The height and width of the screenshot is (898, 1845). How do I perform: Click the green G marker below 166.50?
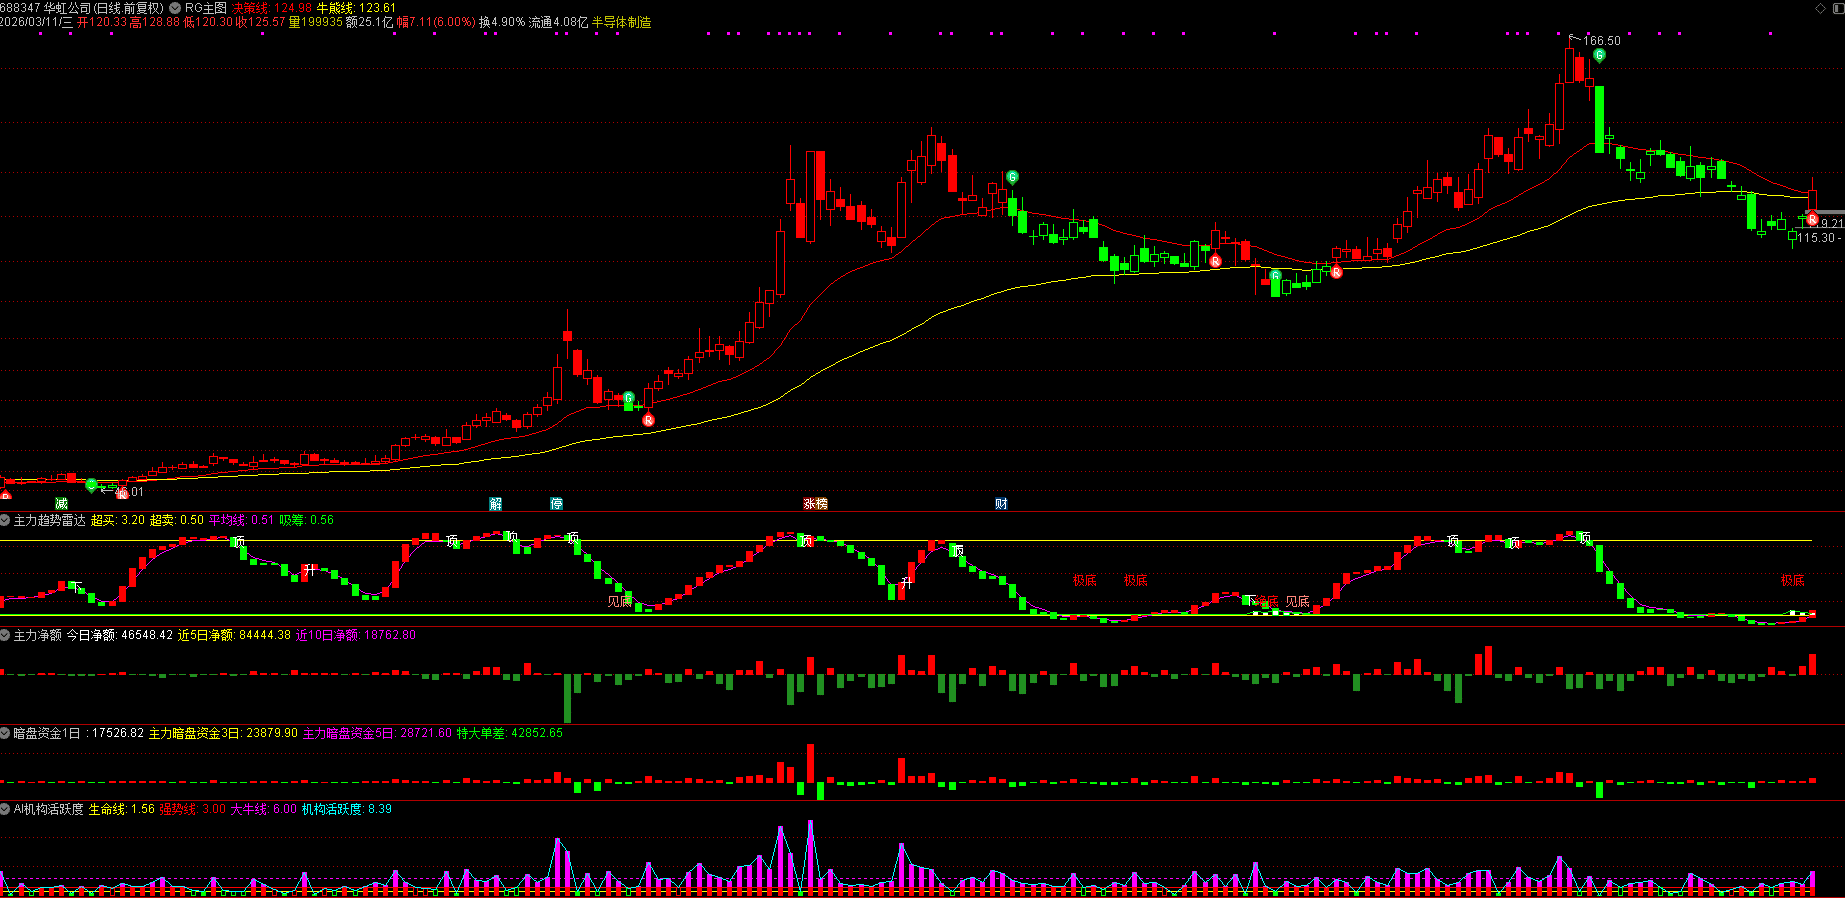tap(1599, 56)
